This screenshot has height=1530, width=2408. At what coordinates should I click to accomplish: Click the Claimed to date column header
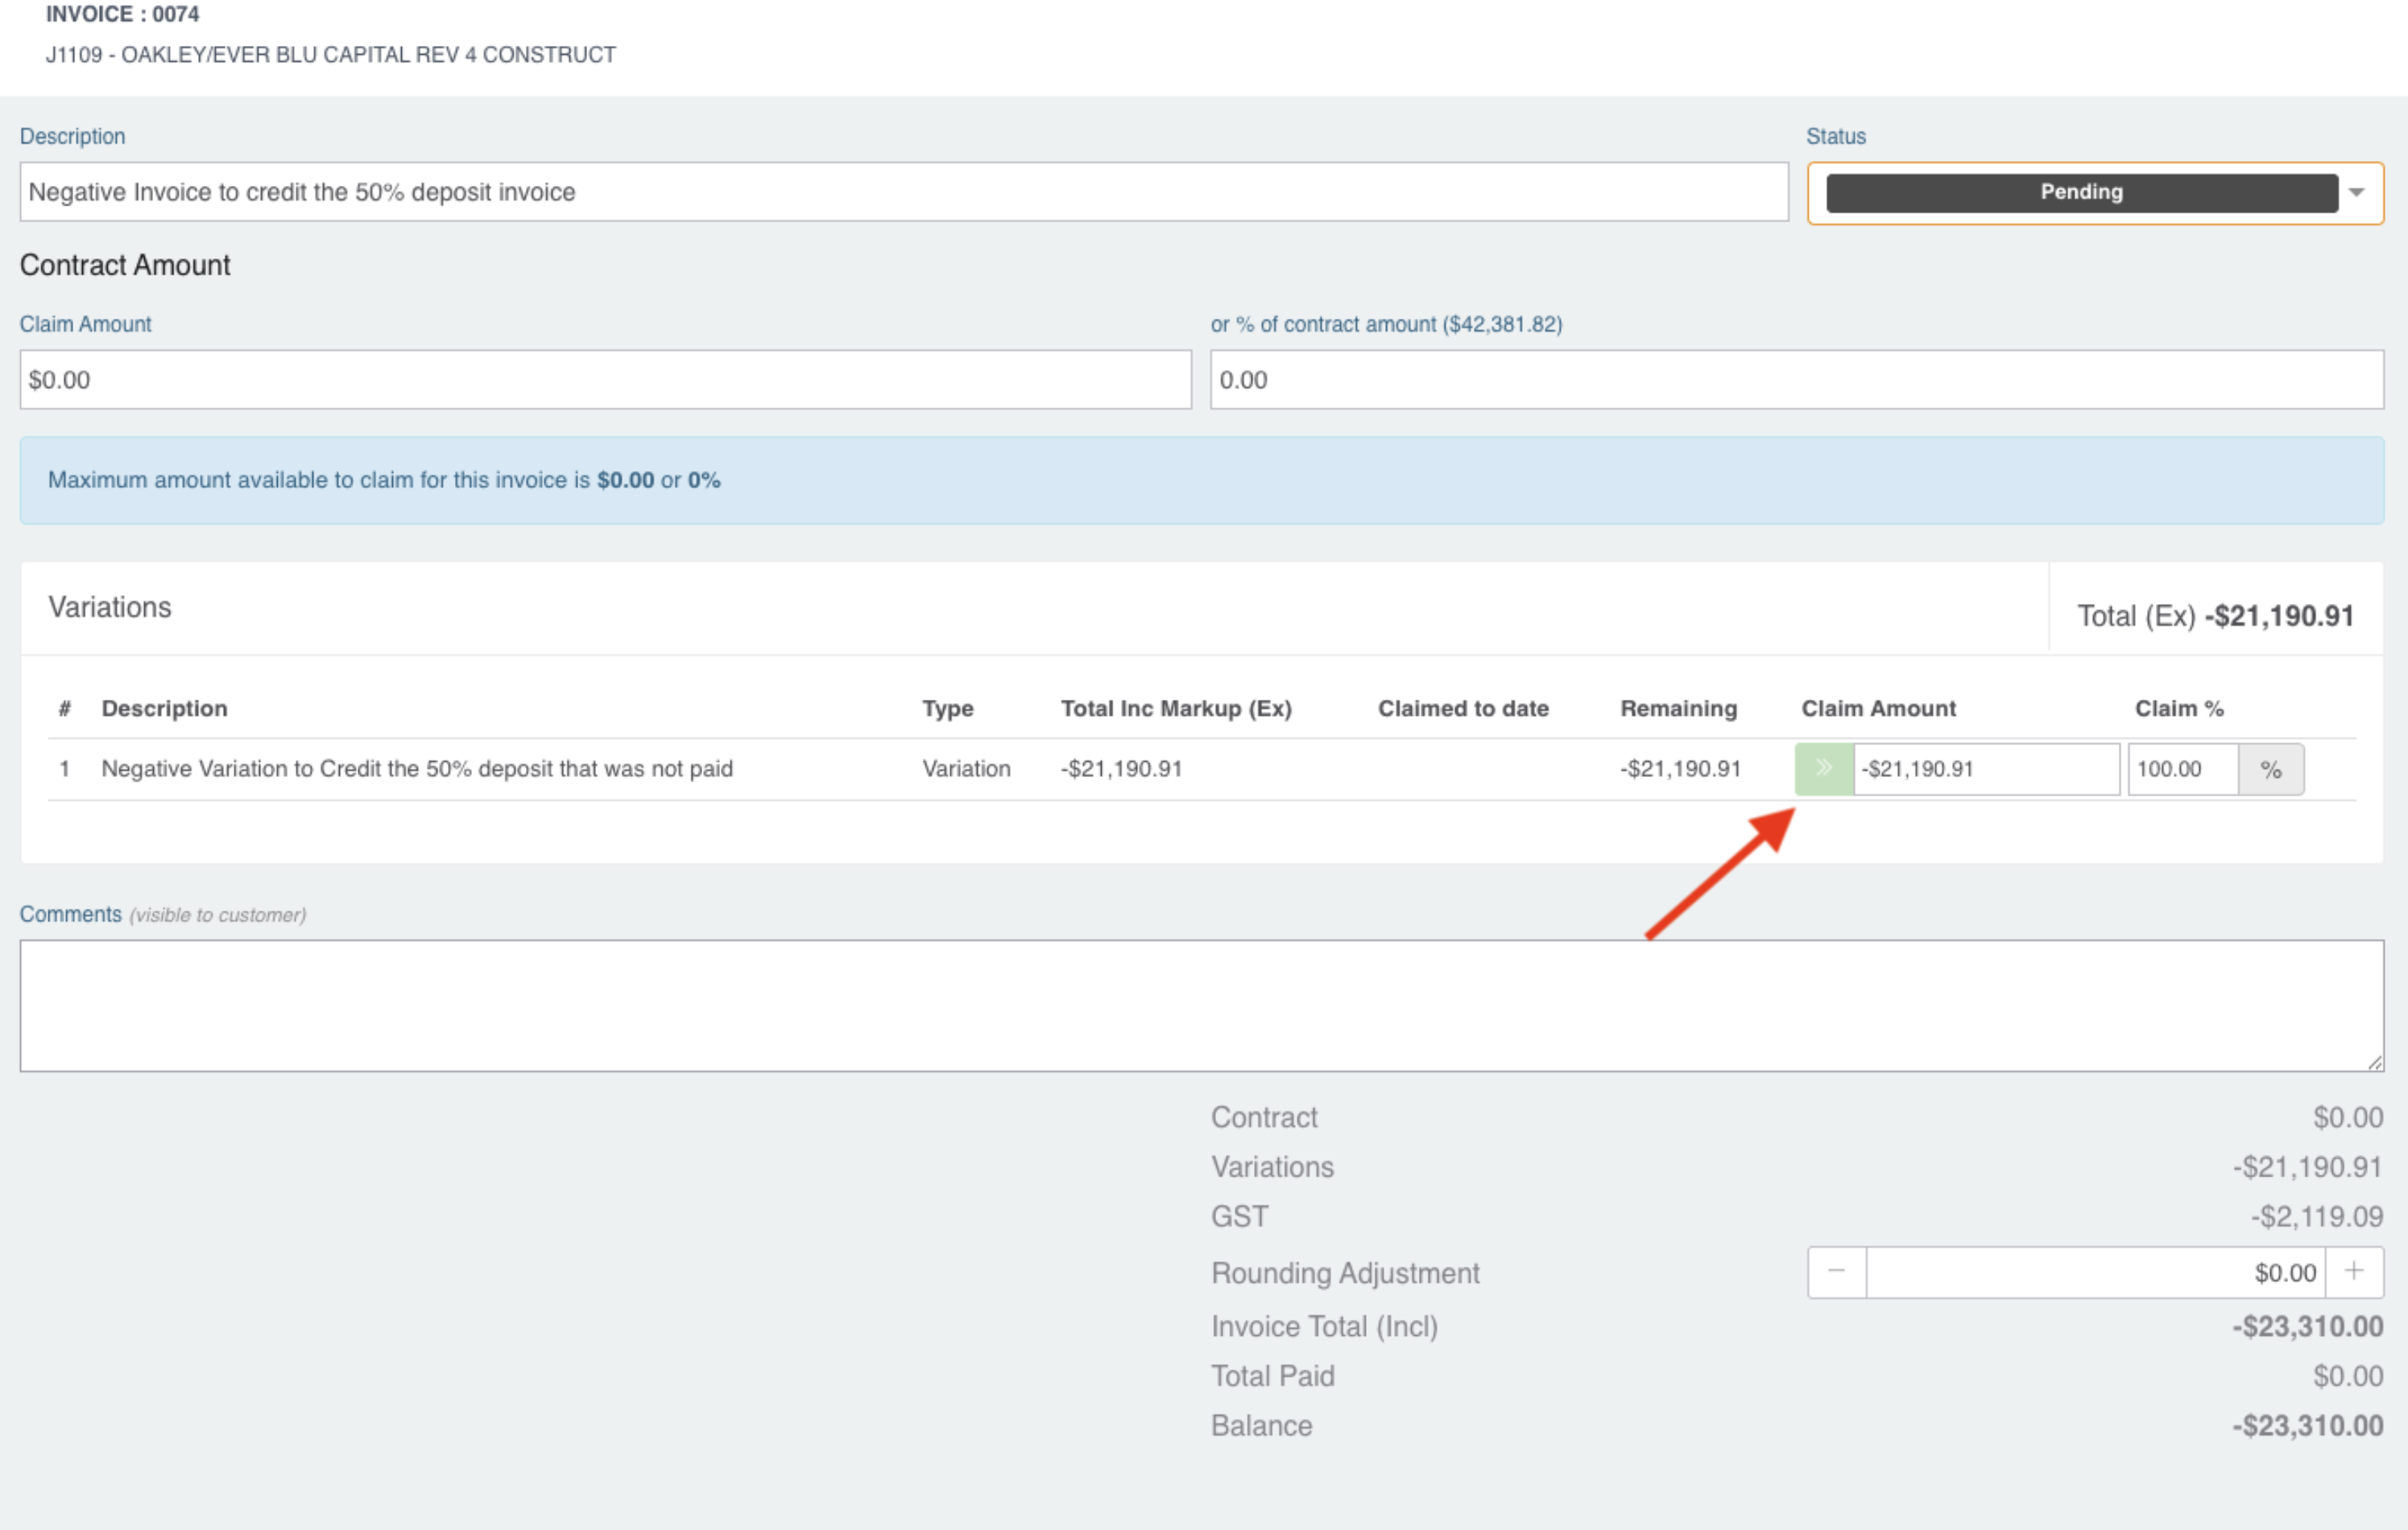(x=1463, y=708)
